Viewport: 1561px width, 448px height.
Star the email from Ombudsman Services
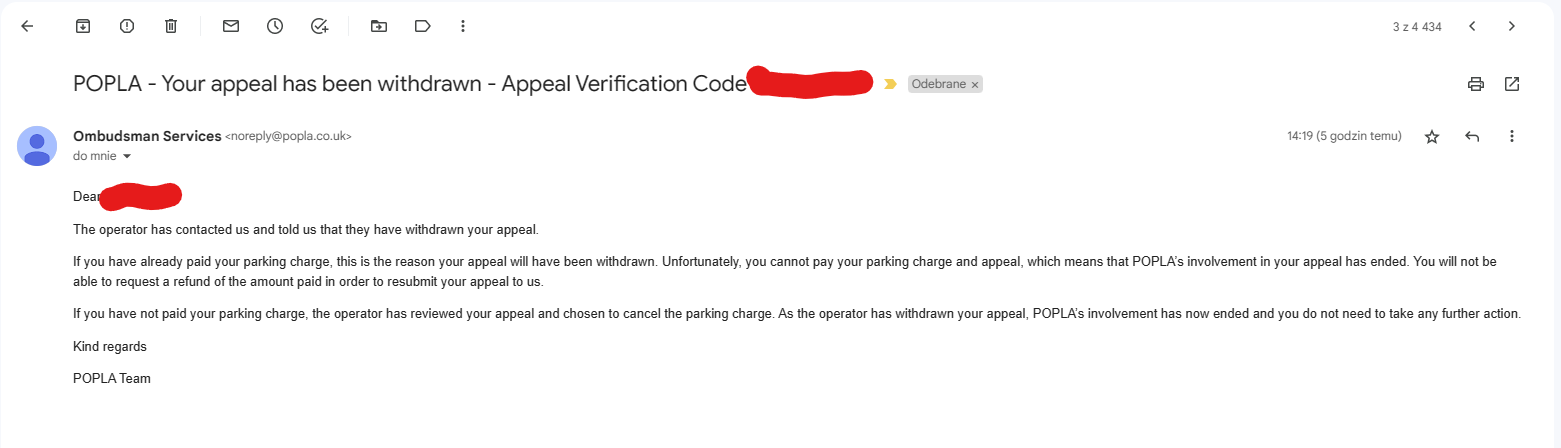point(1432,137)
